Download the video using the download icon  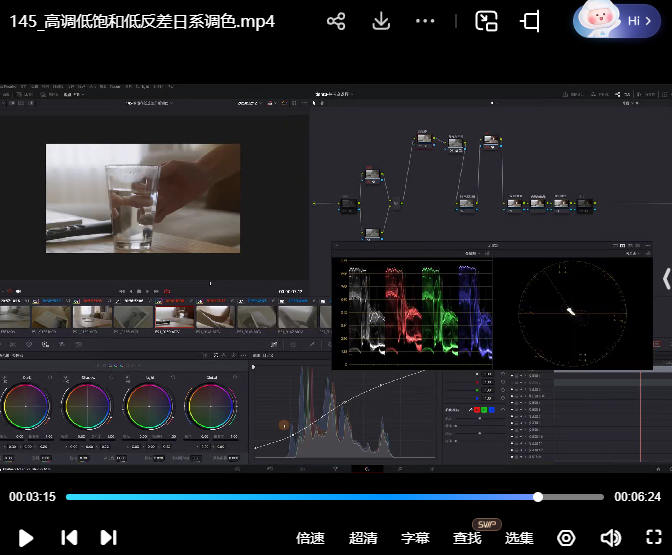click(381, 21)
